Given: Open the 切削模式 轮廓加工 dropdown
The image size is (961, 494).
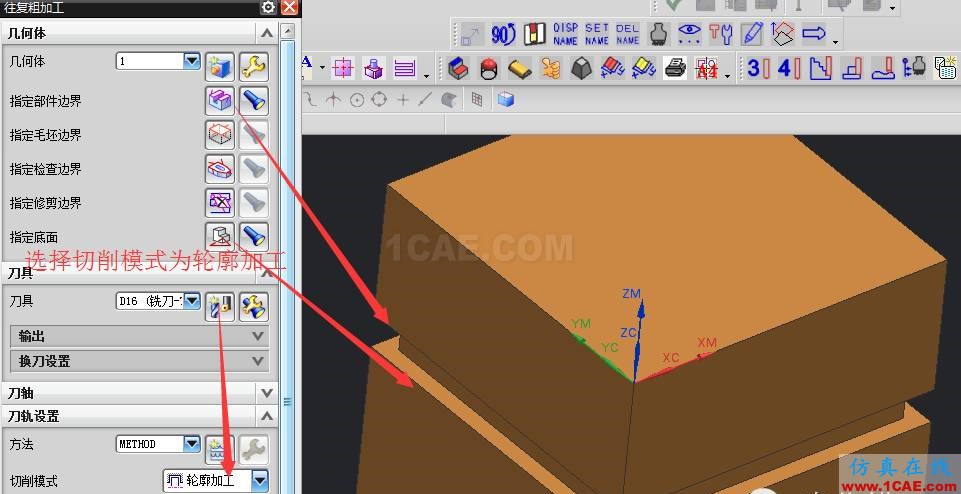Looking at the screenshot, I should click(x=260, y=481).
